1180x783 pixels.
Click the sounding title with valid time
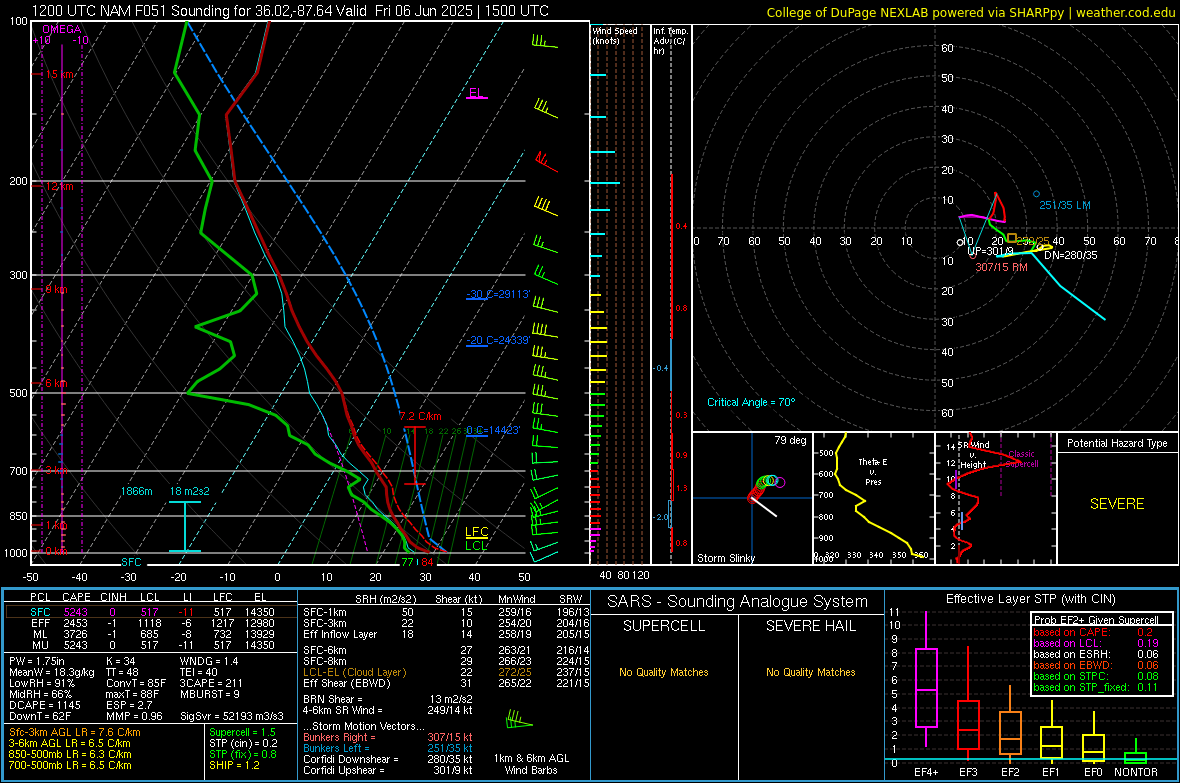pyautogui.click(x=290, y=11)
